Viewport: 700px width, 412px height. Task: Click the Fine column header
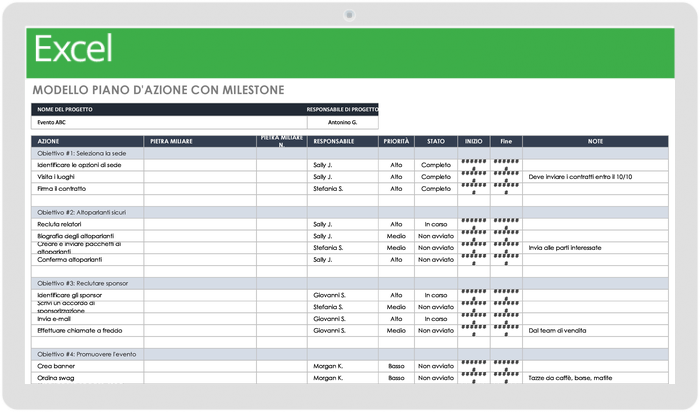506,141
